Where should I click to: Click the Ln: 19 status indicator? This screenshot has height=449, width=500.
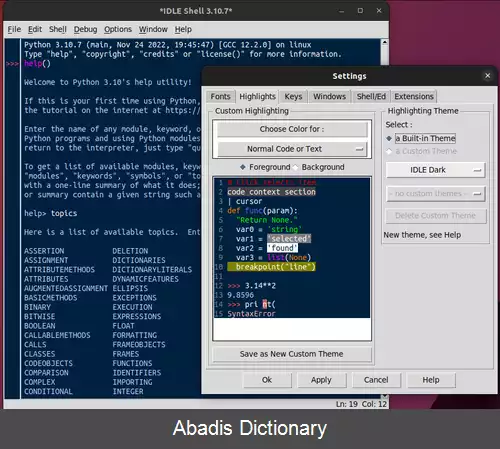[x=347, y=404]
